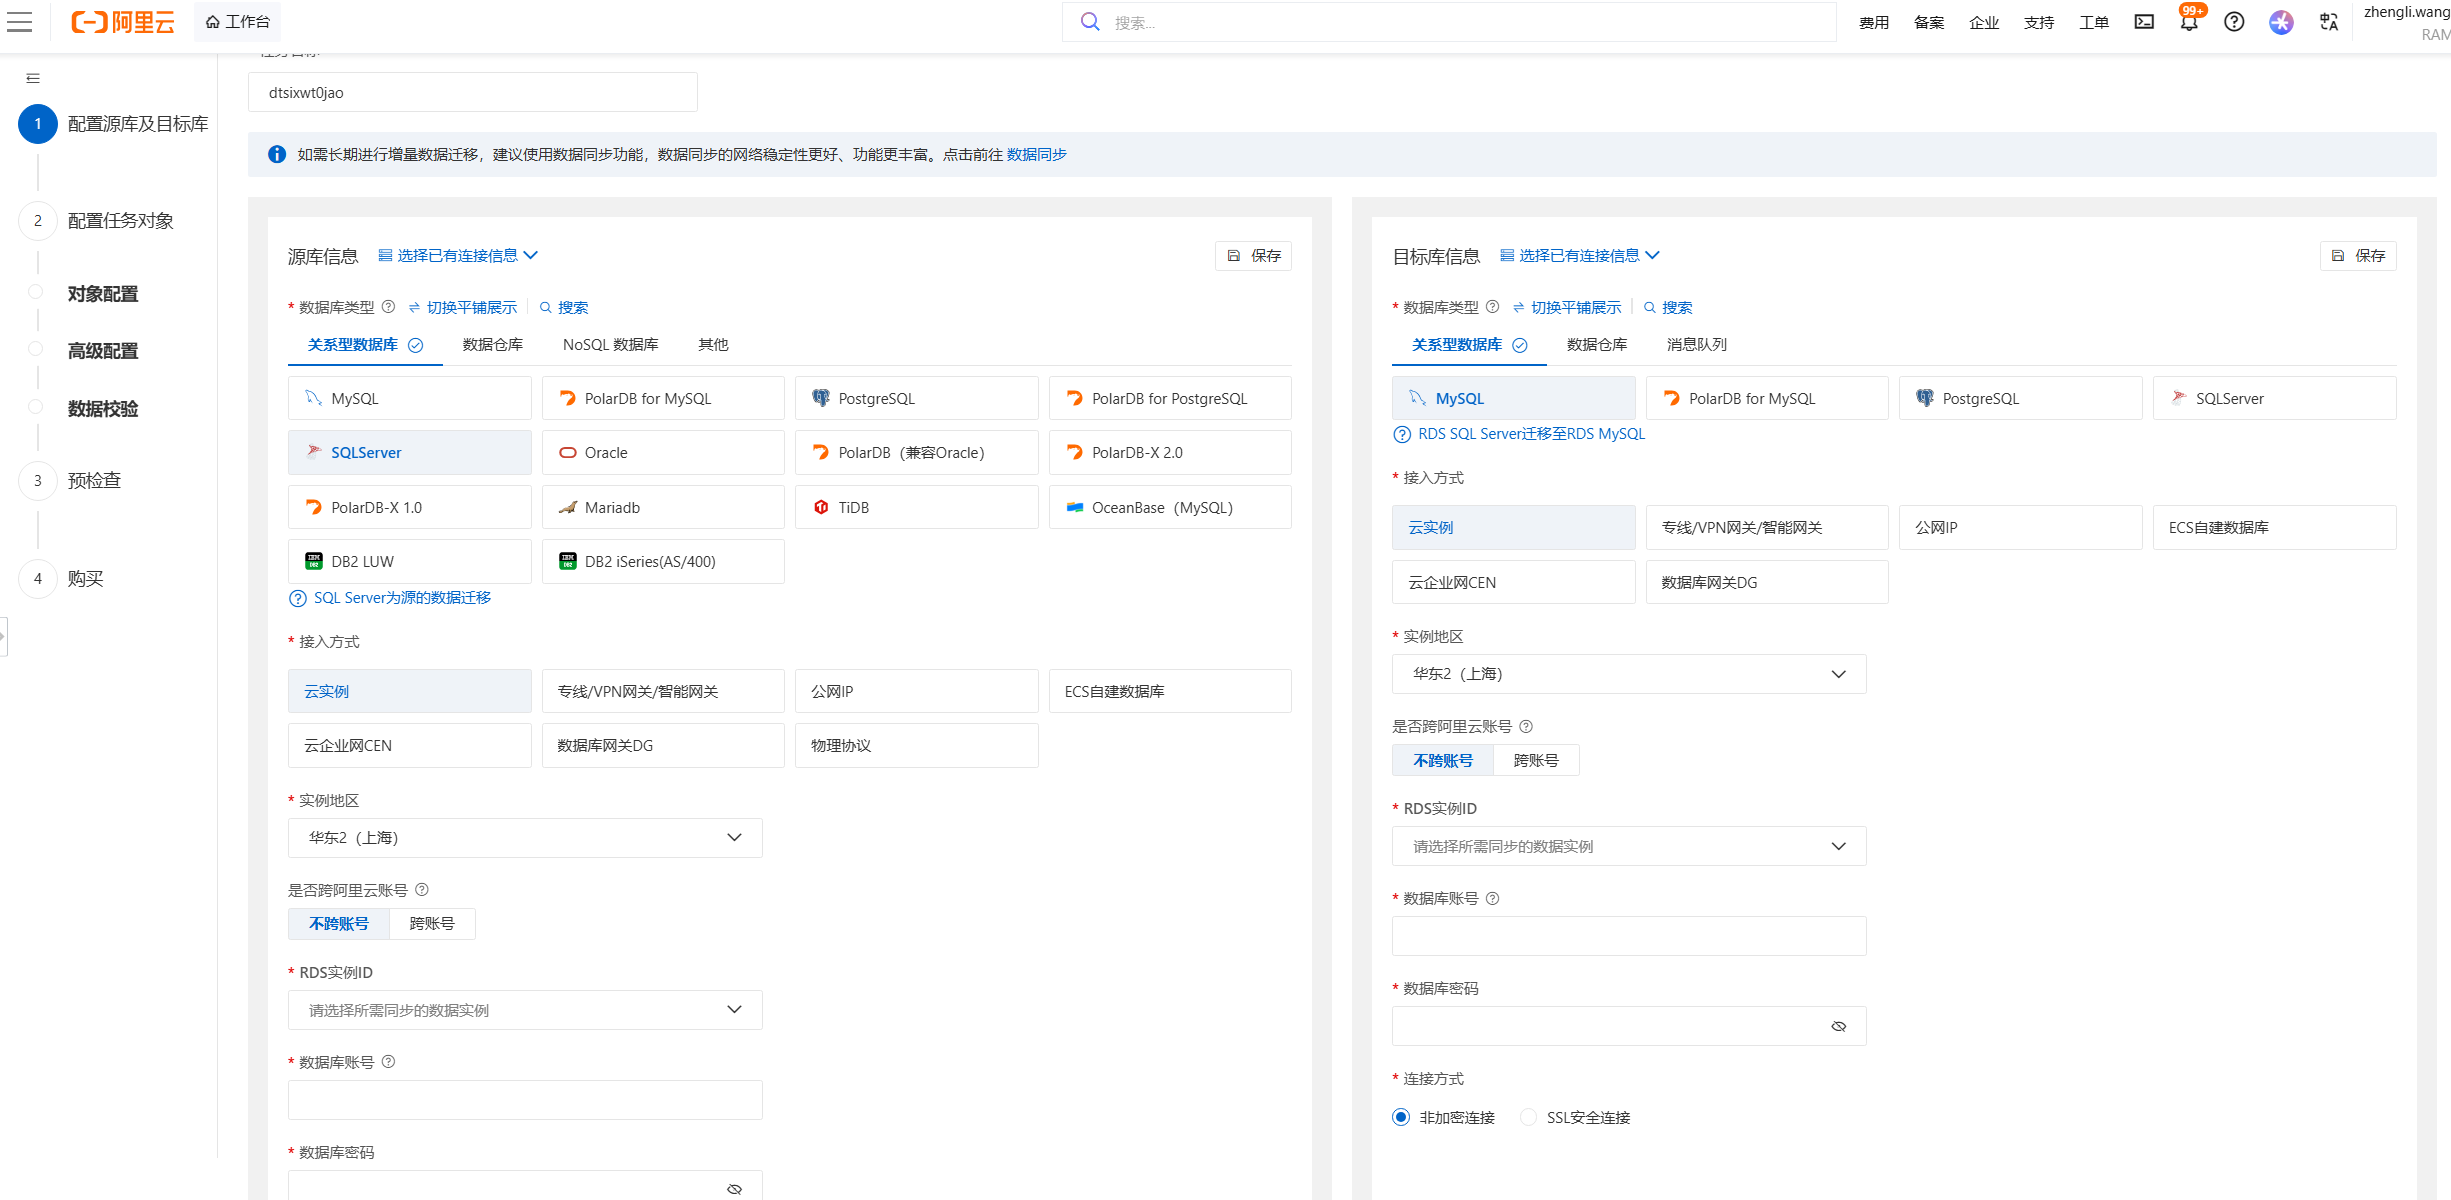Open the notifications bell icon

(2188, 22)
